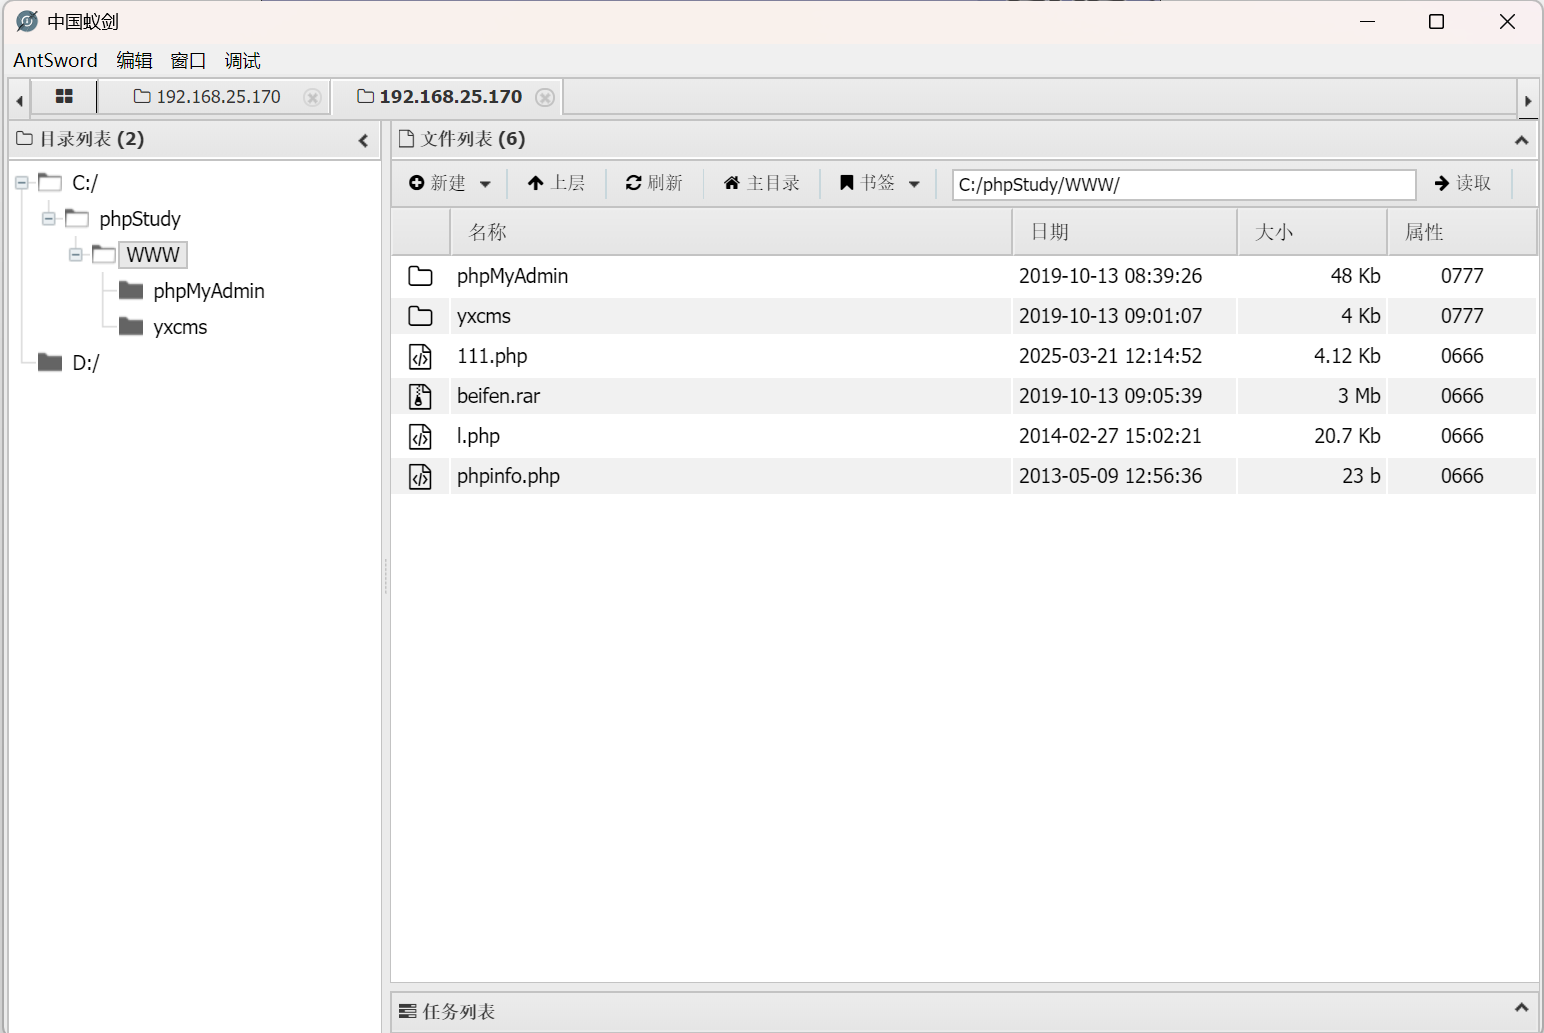Go to home directory via 主目录
This screenshot has height=1033, width=1544.
pyautogui.click(x=762, y=183)
